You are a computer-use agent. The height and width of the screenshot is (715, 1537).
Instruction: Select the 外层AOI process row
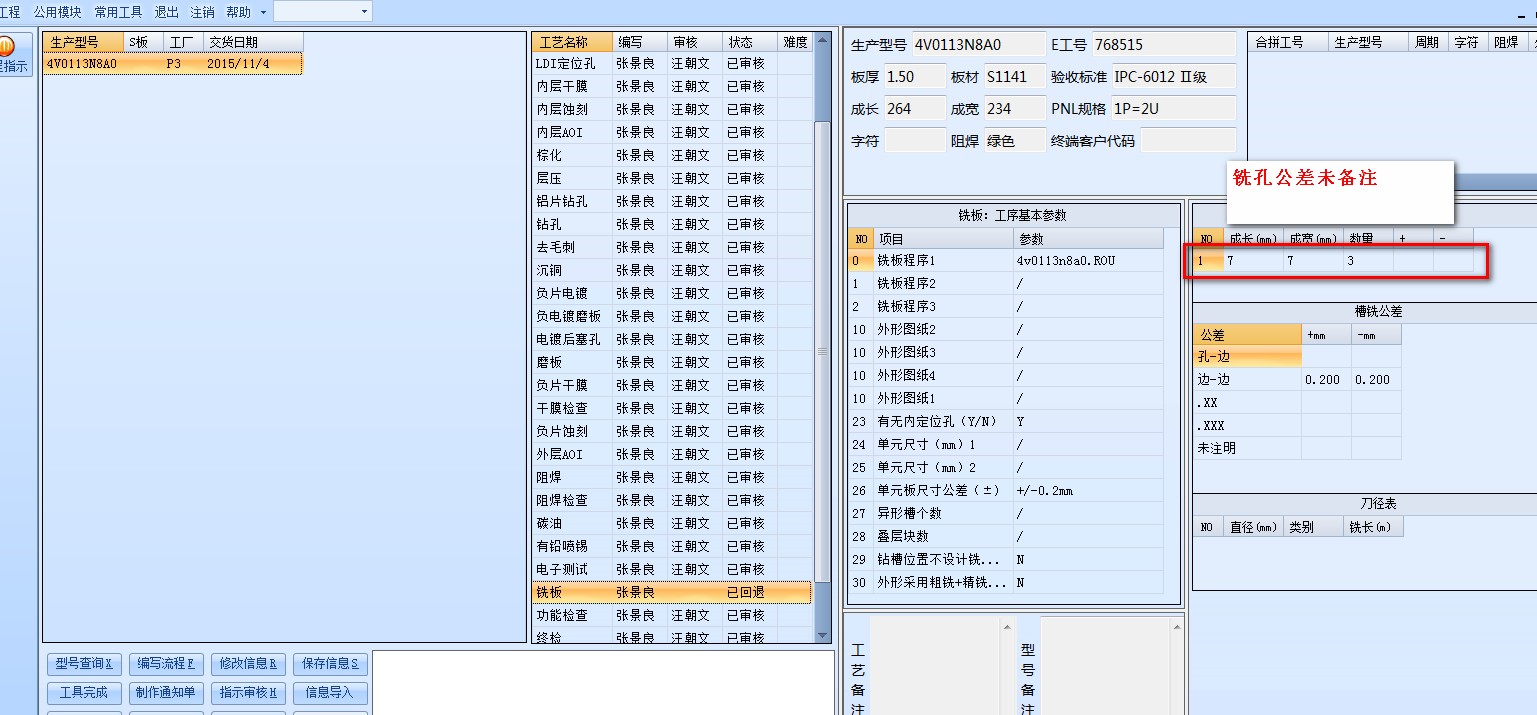click(x=672, y=454)
